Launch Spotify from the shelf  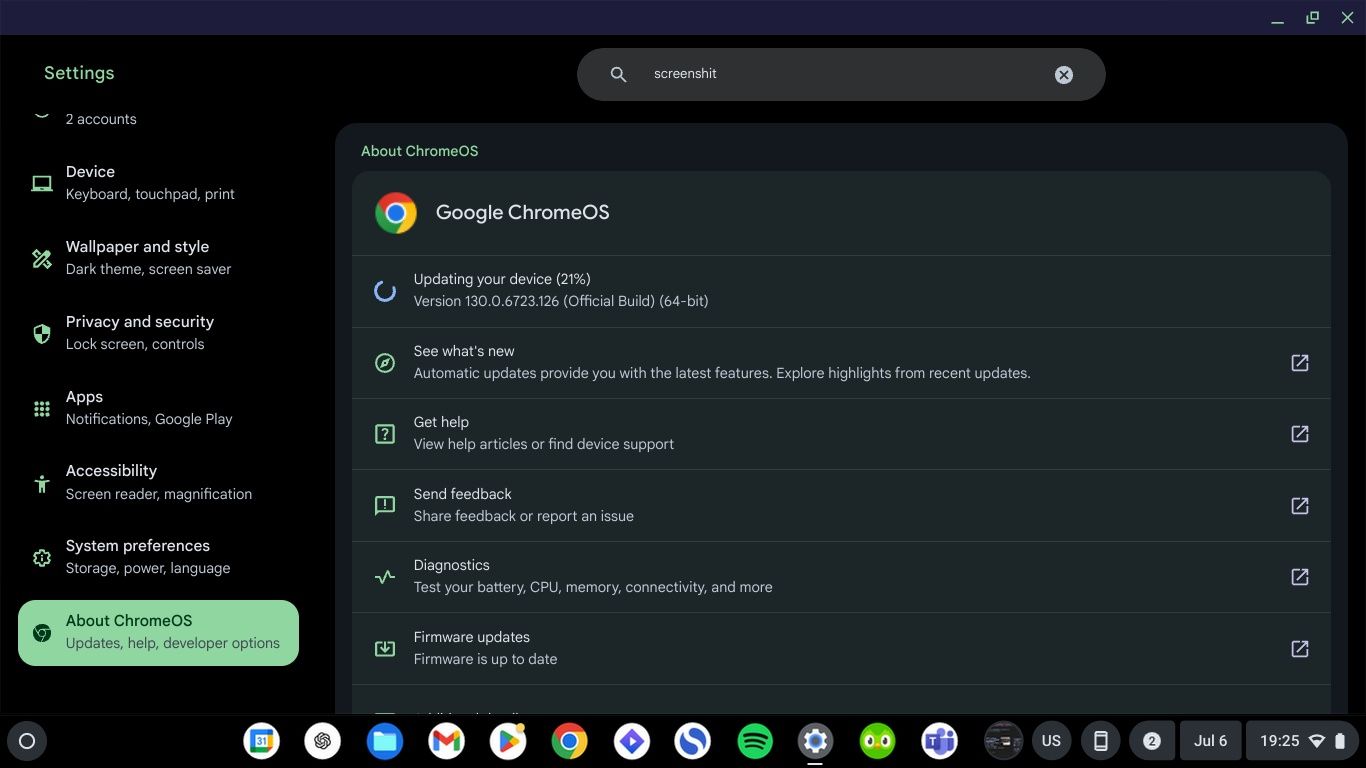tap(755, 741)
